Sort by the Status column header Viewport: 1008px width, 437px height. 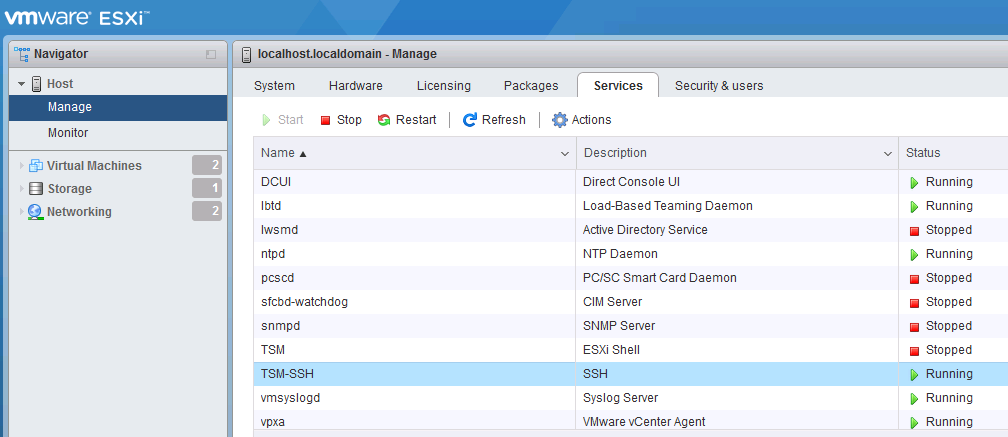(x=953, y=153)
